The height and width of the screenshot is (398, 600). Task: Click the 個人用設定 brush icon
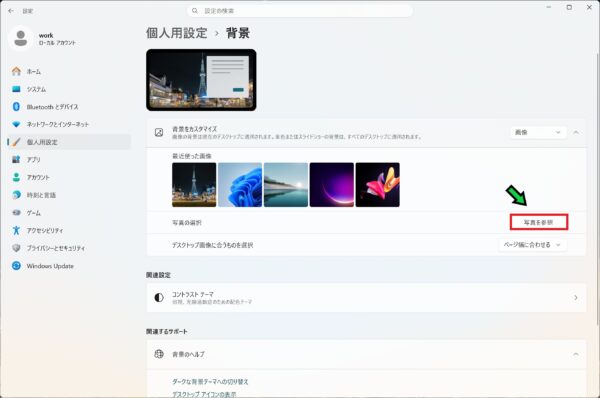coord(16,142)
